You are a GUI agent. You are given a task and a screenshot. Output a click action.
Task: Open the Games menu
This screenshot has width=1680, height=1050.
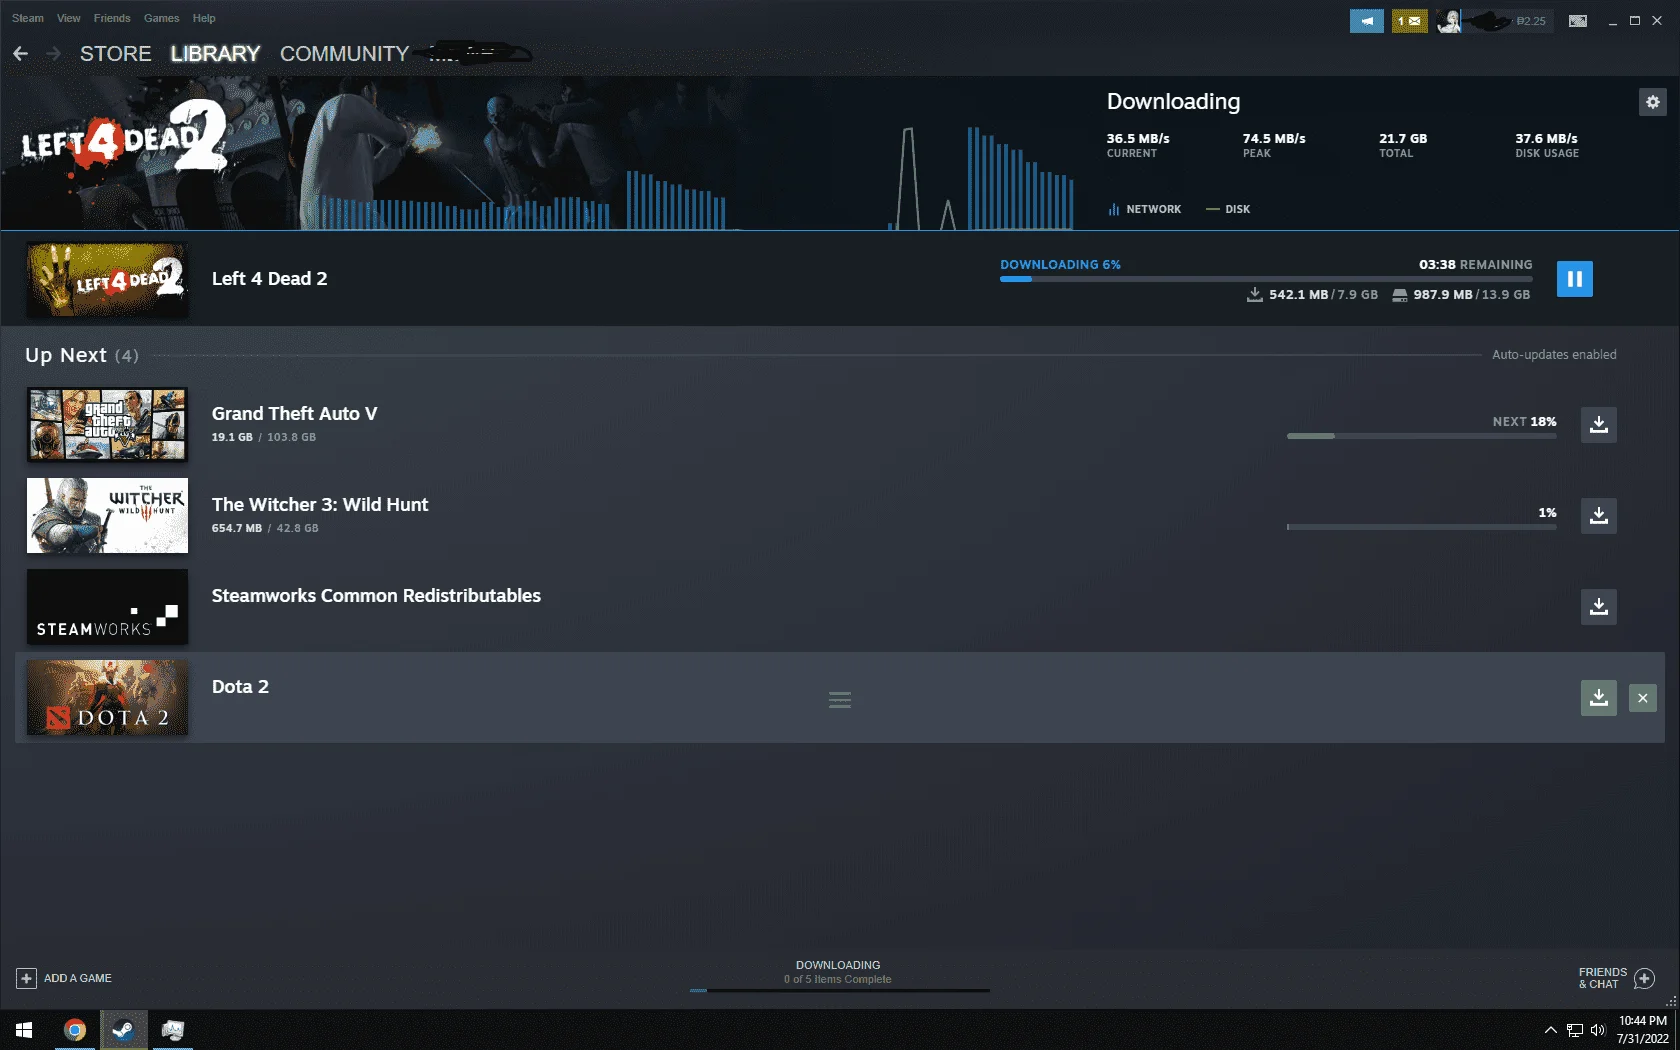161,18
